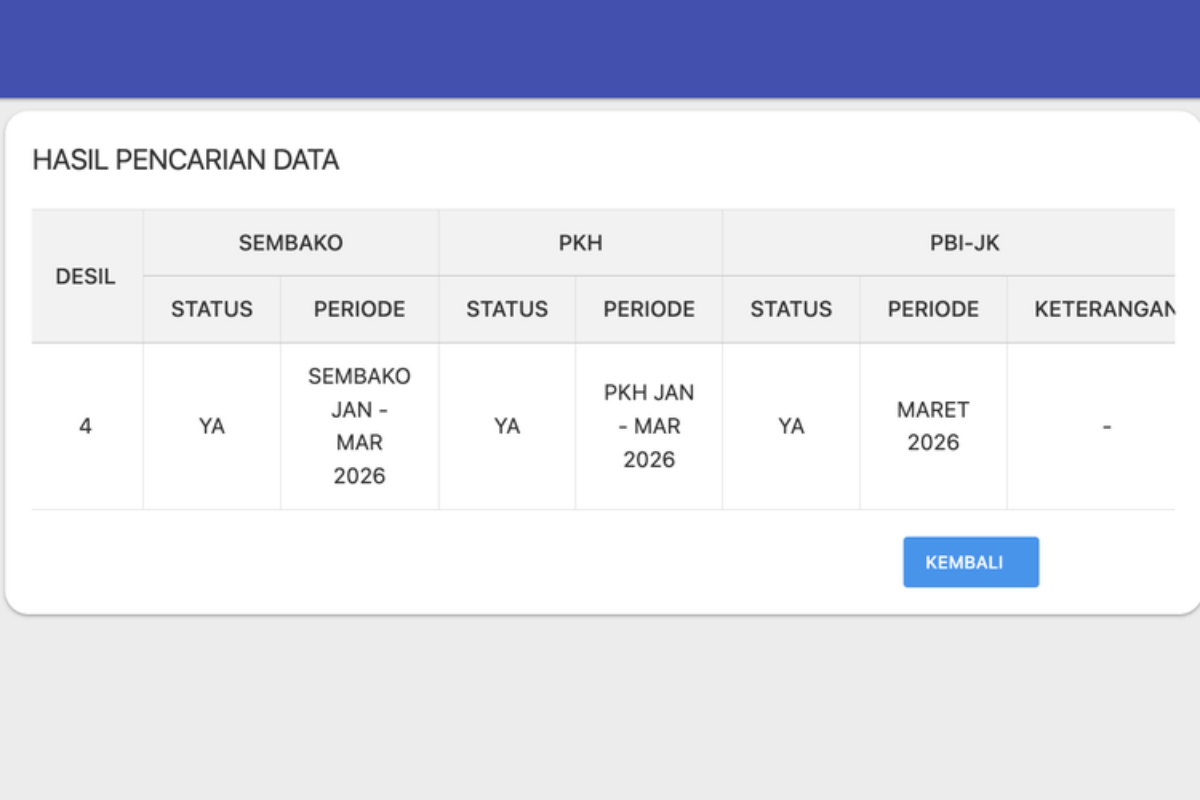The height and width of the screenshot is (800, 1200).
Task: Click the PKH JAN - MAR 2026 cell
Action: [648, 426]
